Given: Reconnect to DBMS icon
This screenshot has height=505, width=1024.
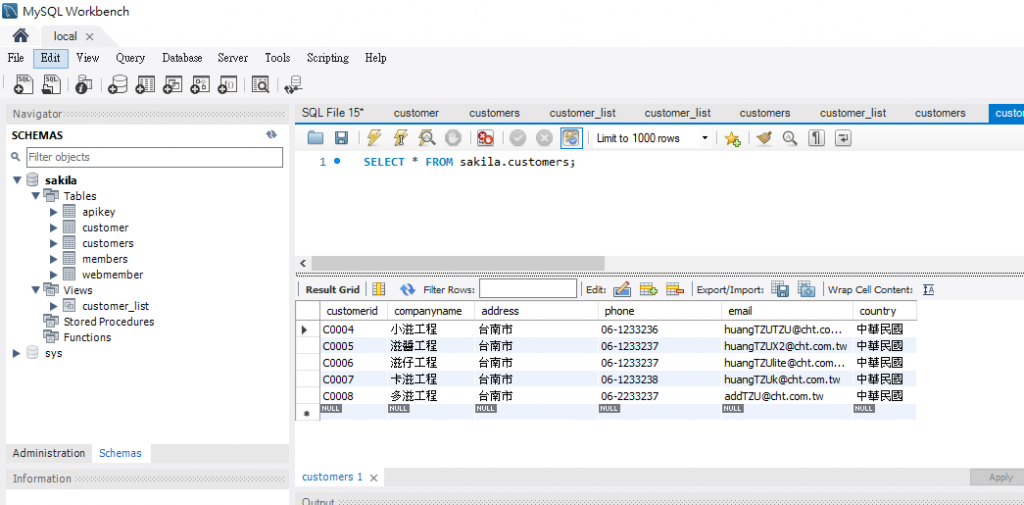Looking at the screenshot, I should pyautogui.click(x=293, y=84).
